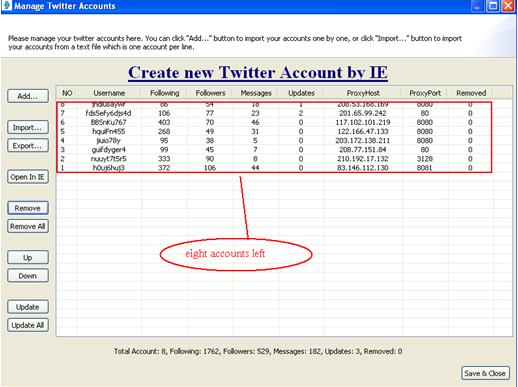This screenshot has height=387, width=518.
Task: Sort by the Messages column header
Action: coord(256,93)
